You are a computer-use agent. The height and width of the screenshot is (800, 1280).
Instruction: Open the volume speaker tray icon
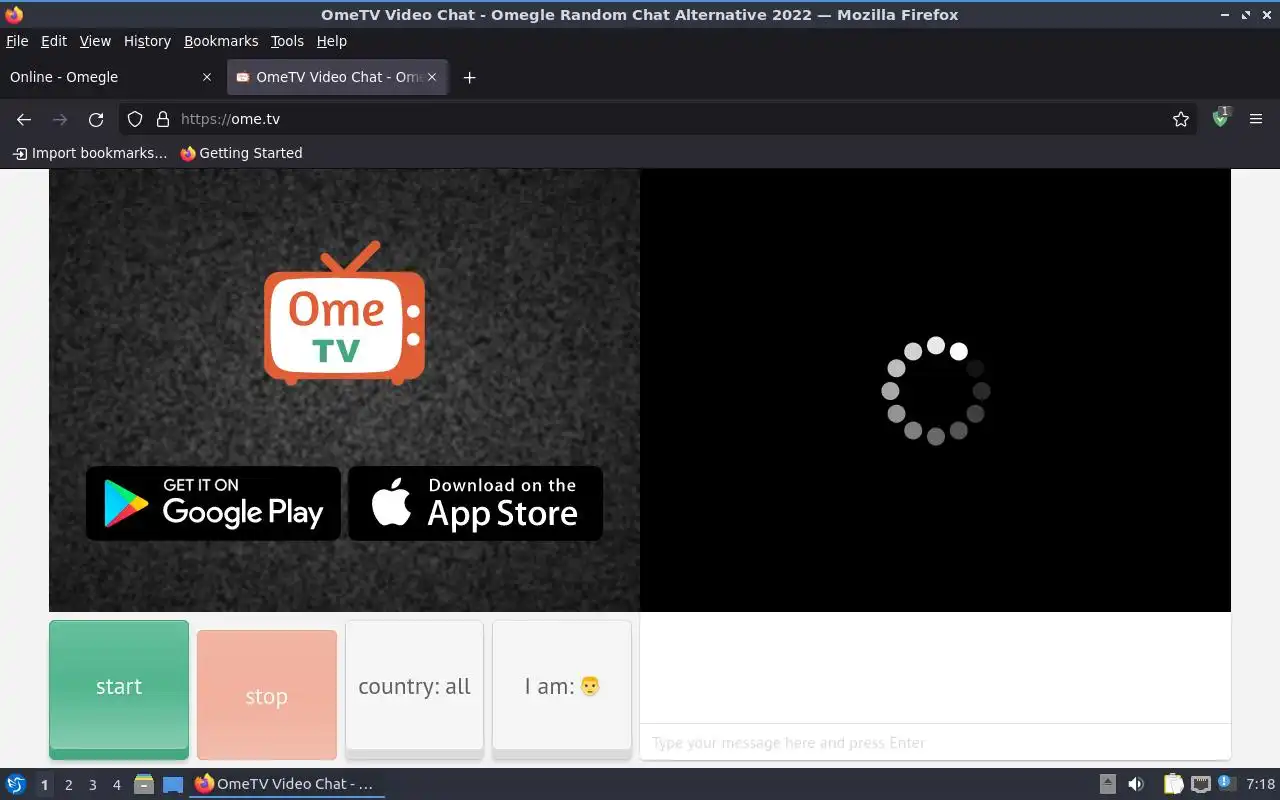[x=1136, y=784]
